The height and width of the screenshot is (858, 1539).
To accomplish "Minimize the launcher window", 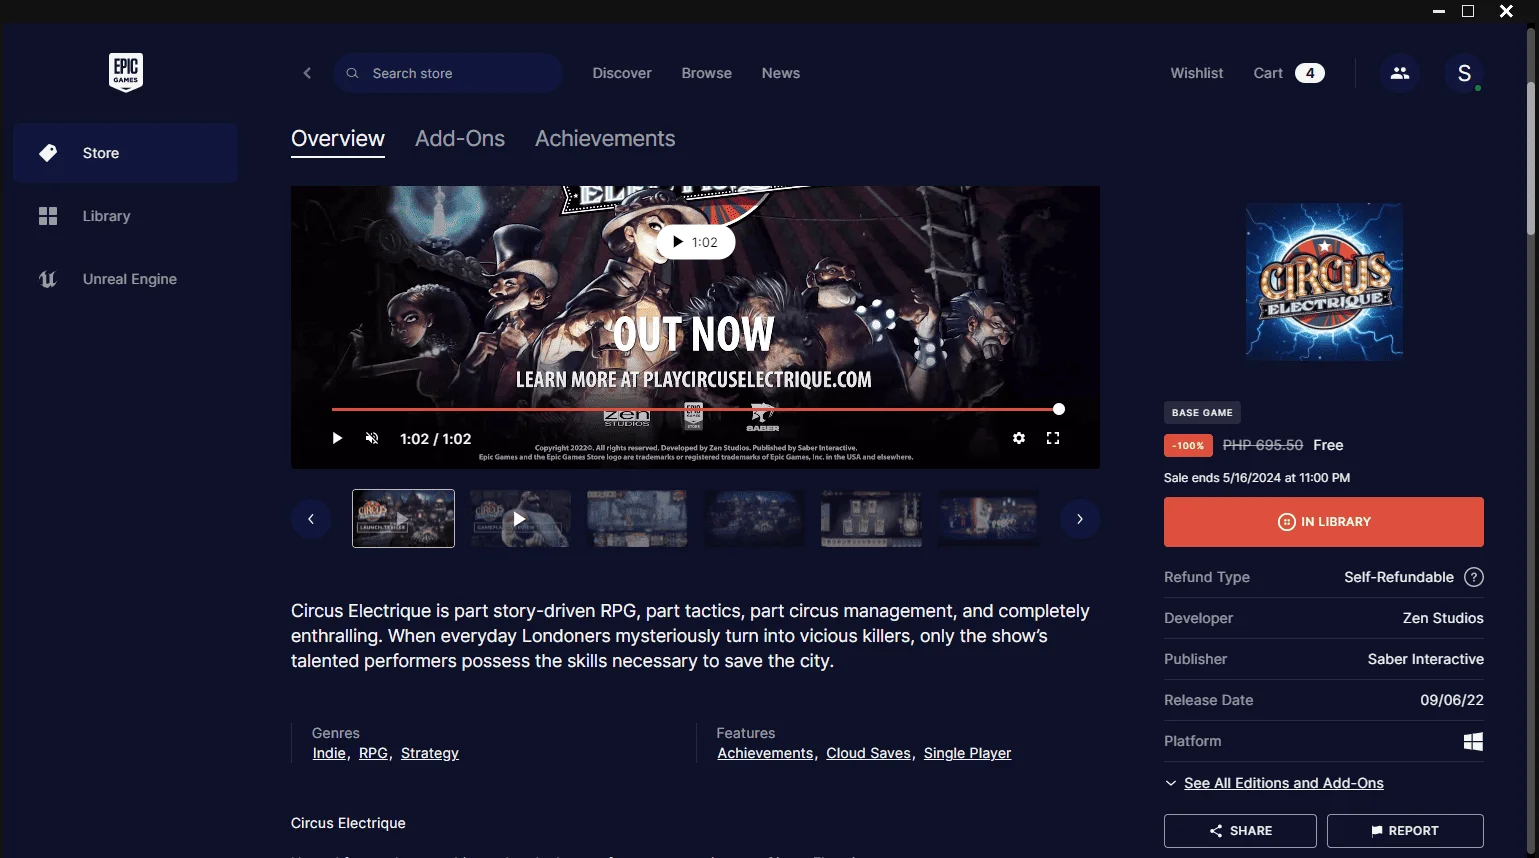I will pos(1439,11).
